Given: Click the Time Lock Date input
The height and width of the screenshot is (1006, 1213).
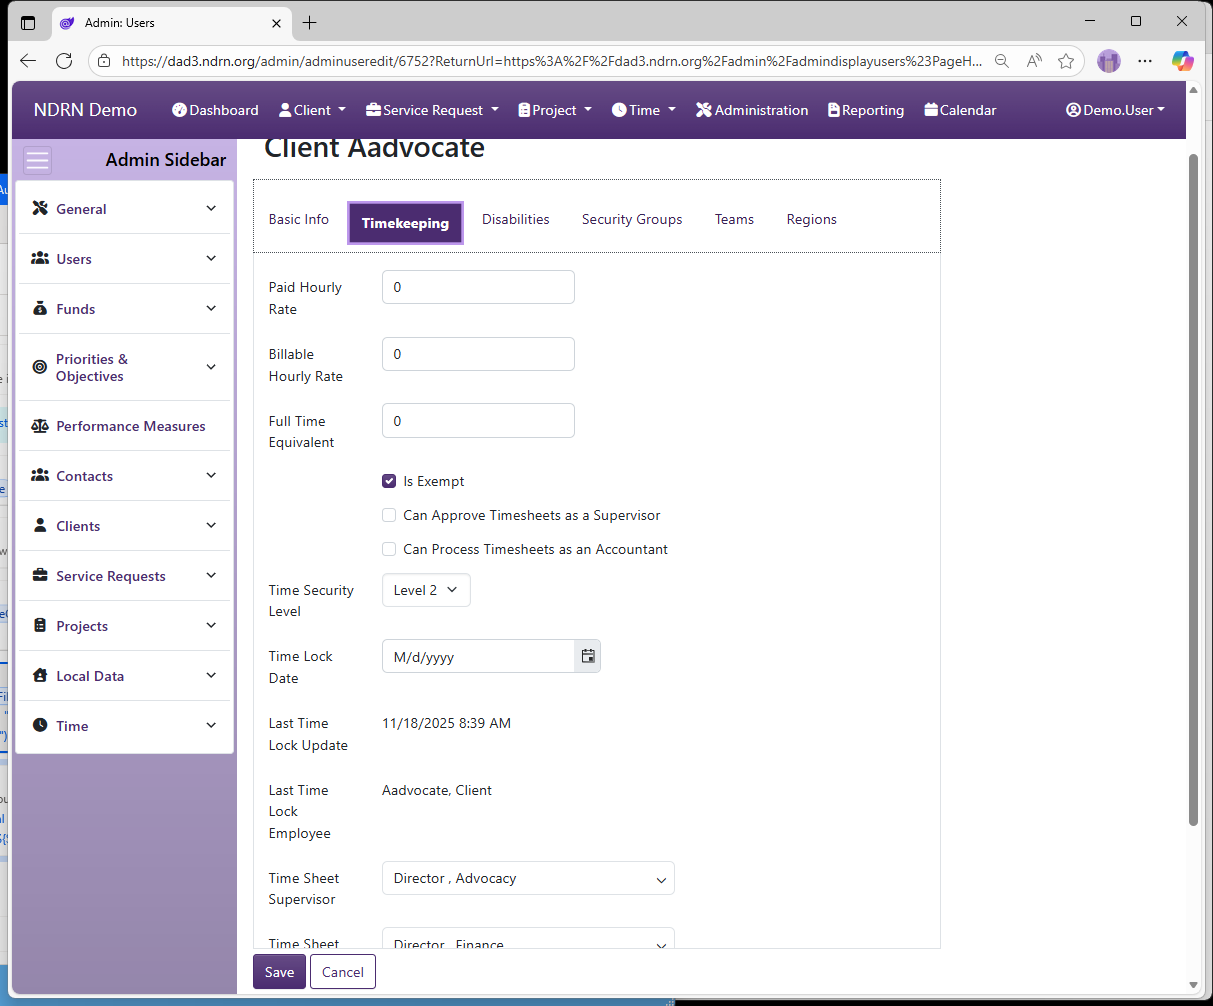Looking at the screenshot, I should click(479, 656).
